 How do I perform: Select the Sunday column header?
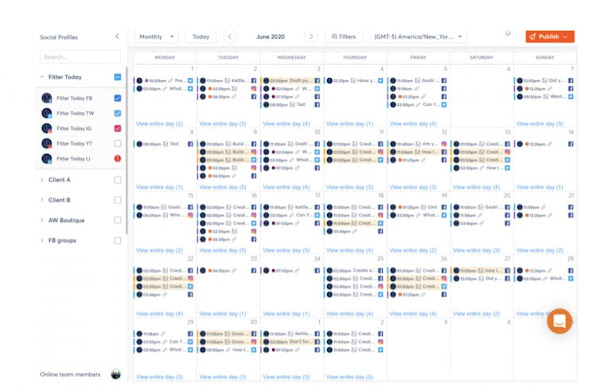[x=545, y=57]
